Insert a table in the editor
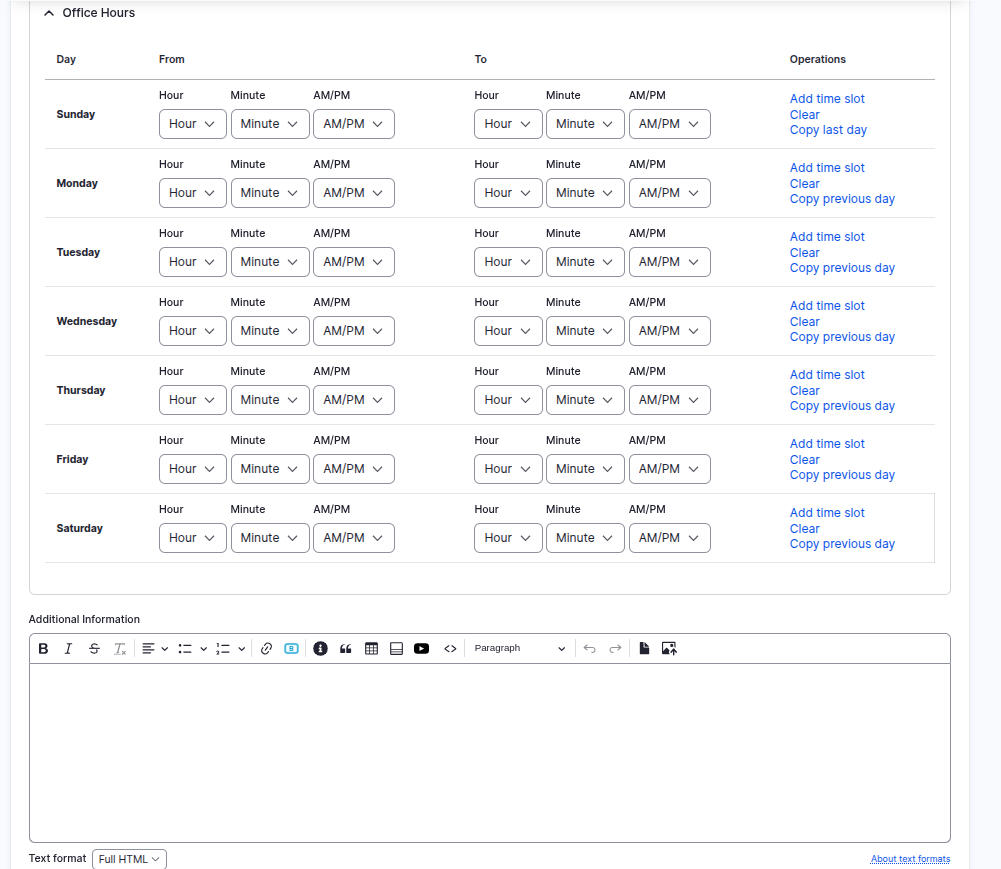 pyautogui.click(x=372, y=649)
